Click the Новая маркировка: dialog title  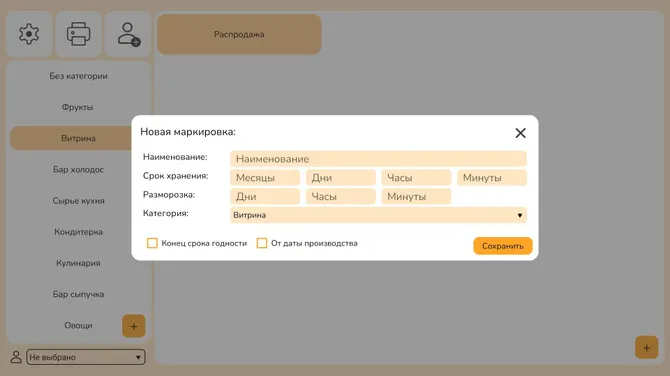[188, 132]
